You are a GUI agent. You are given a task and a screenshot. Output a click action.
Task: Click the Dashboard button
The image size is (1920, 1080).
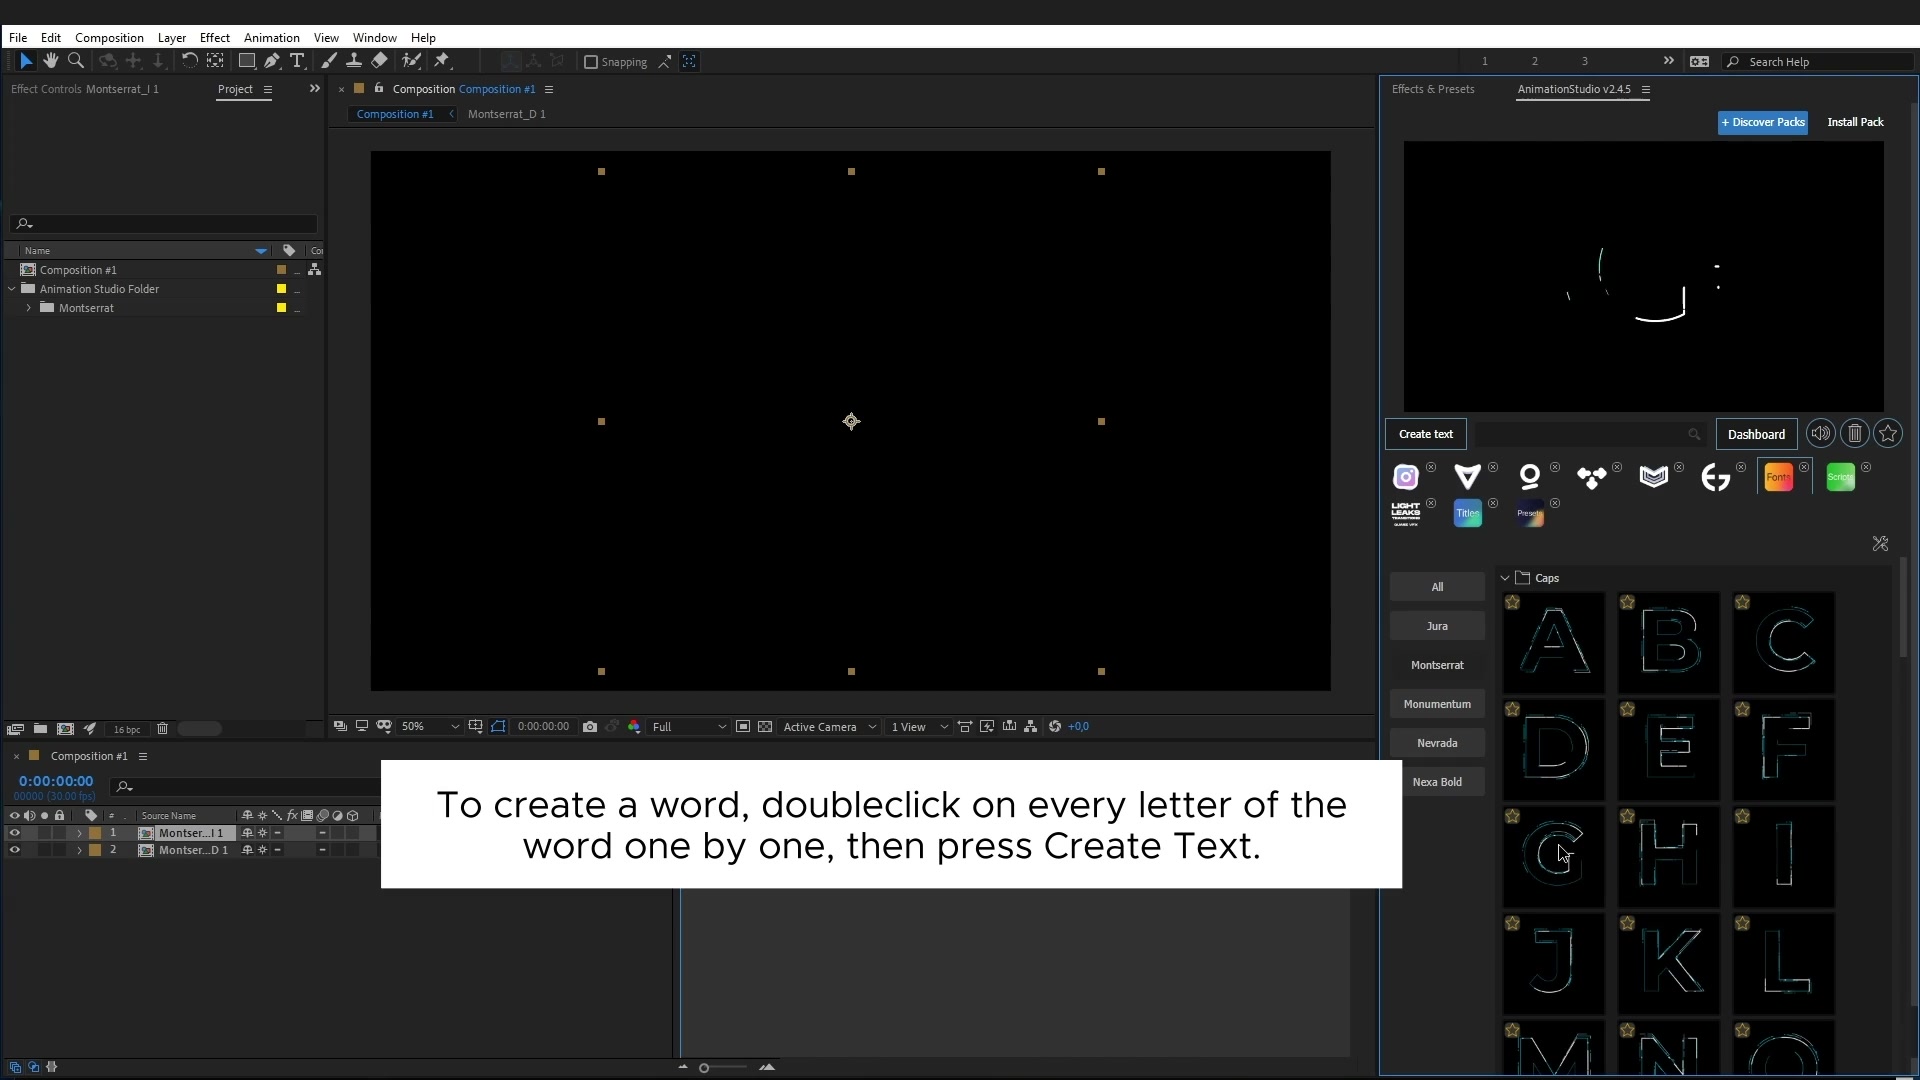click(1757, 434)
